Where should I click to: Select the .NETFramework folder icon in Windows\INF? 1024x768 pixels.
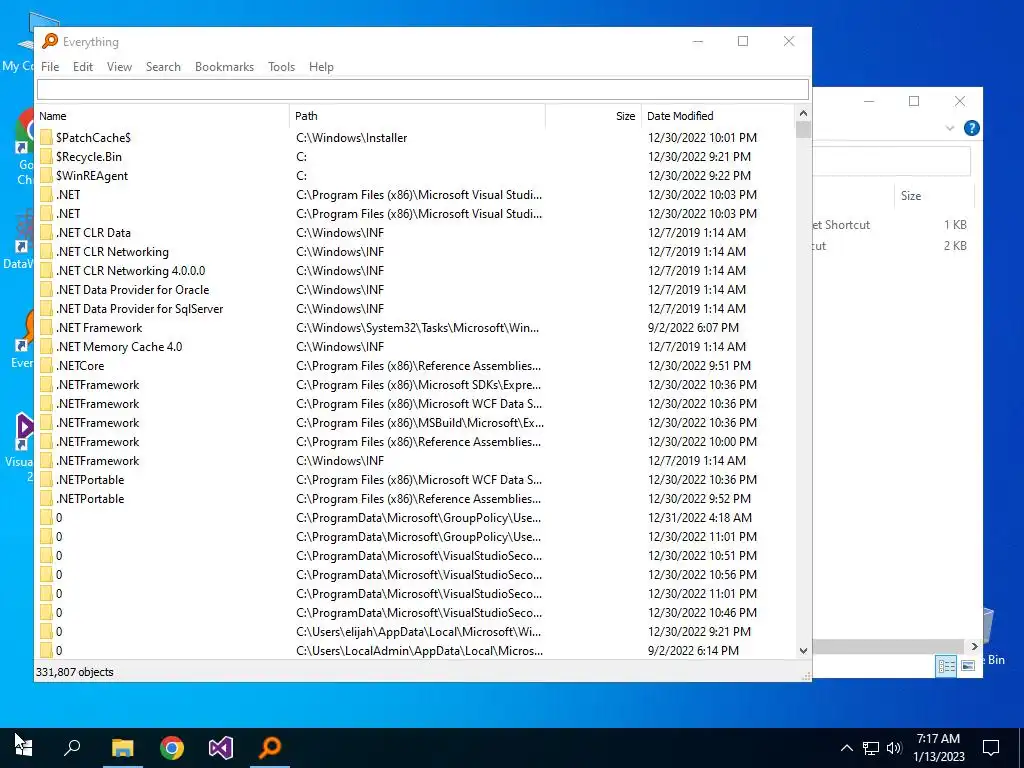point(46,460)
